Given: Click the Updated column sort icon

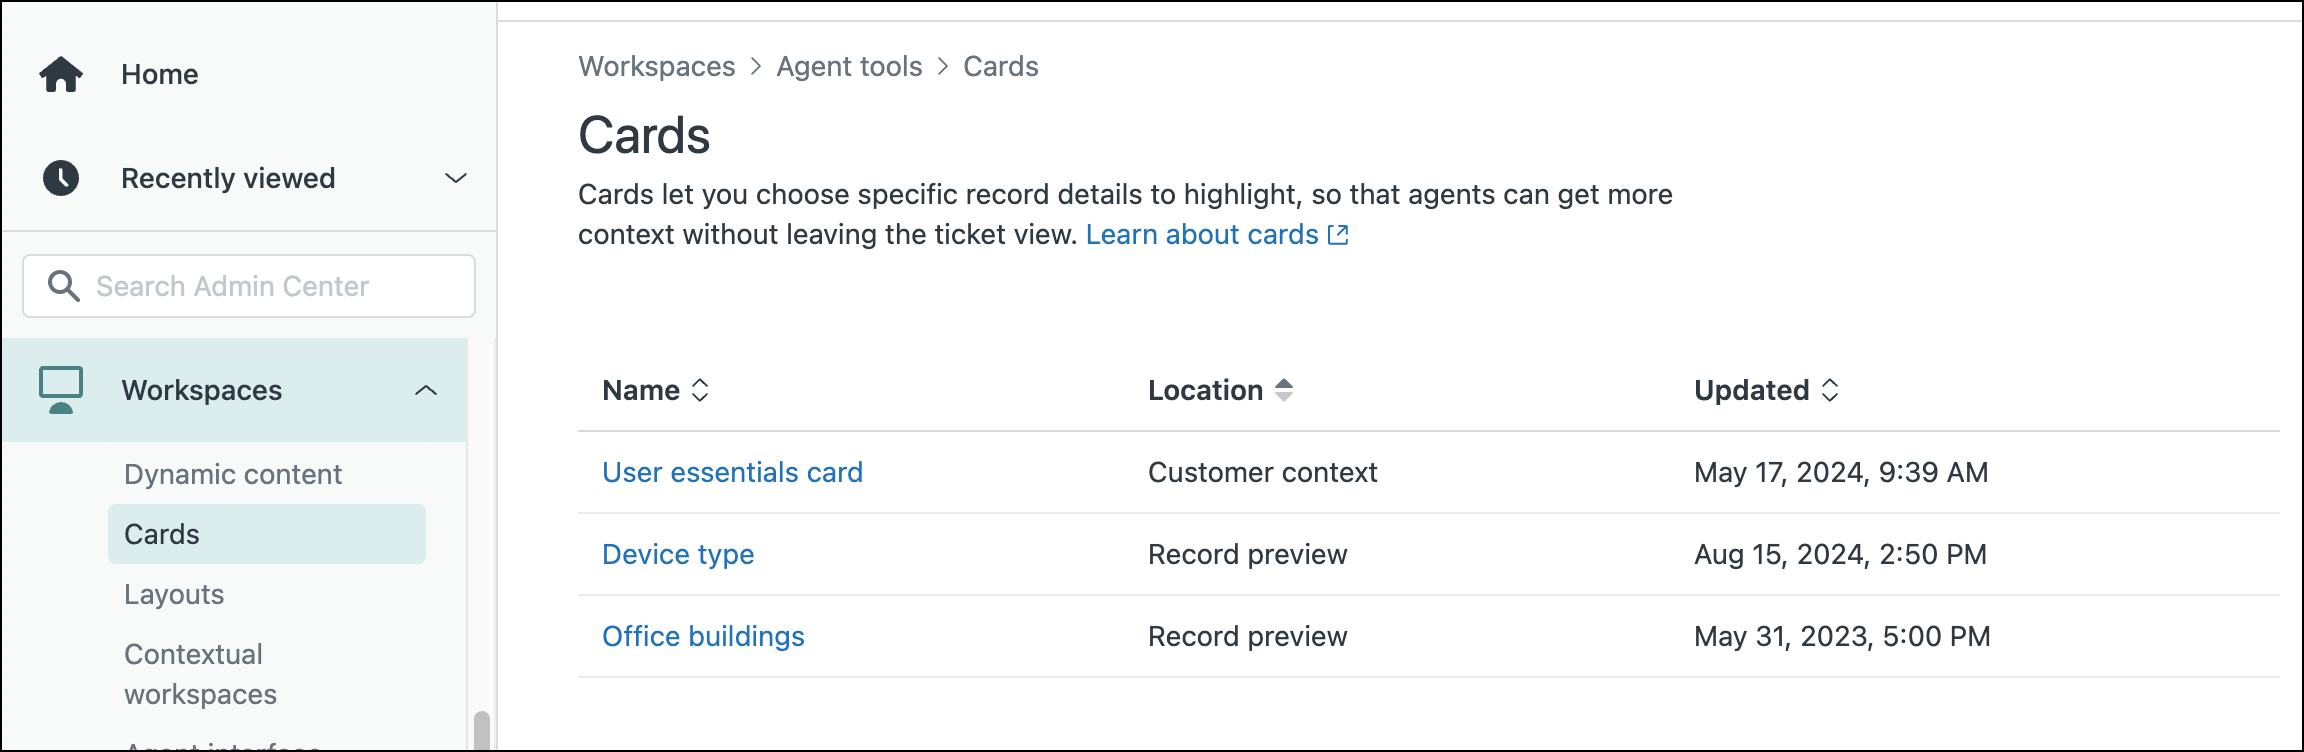Looking at the screenshot, I should [1830, 390].
